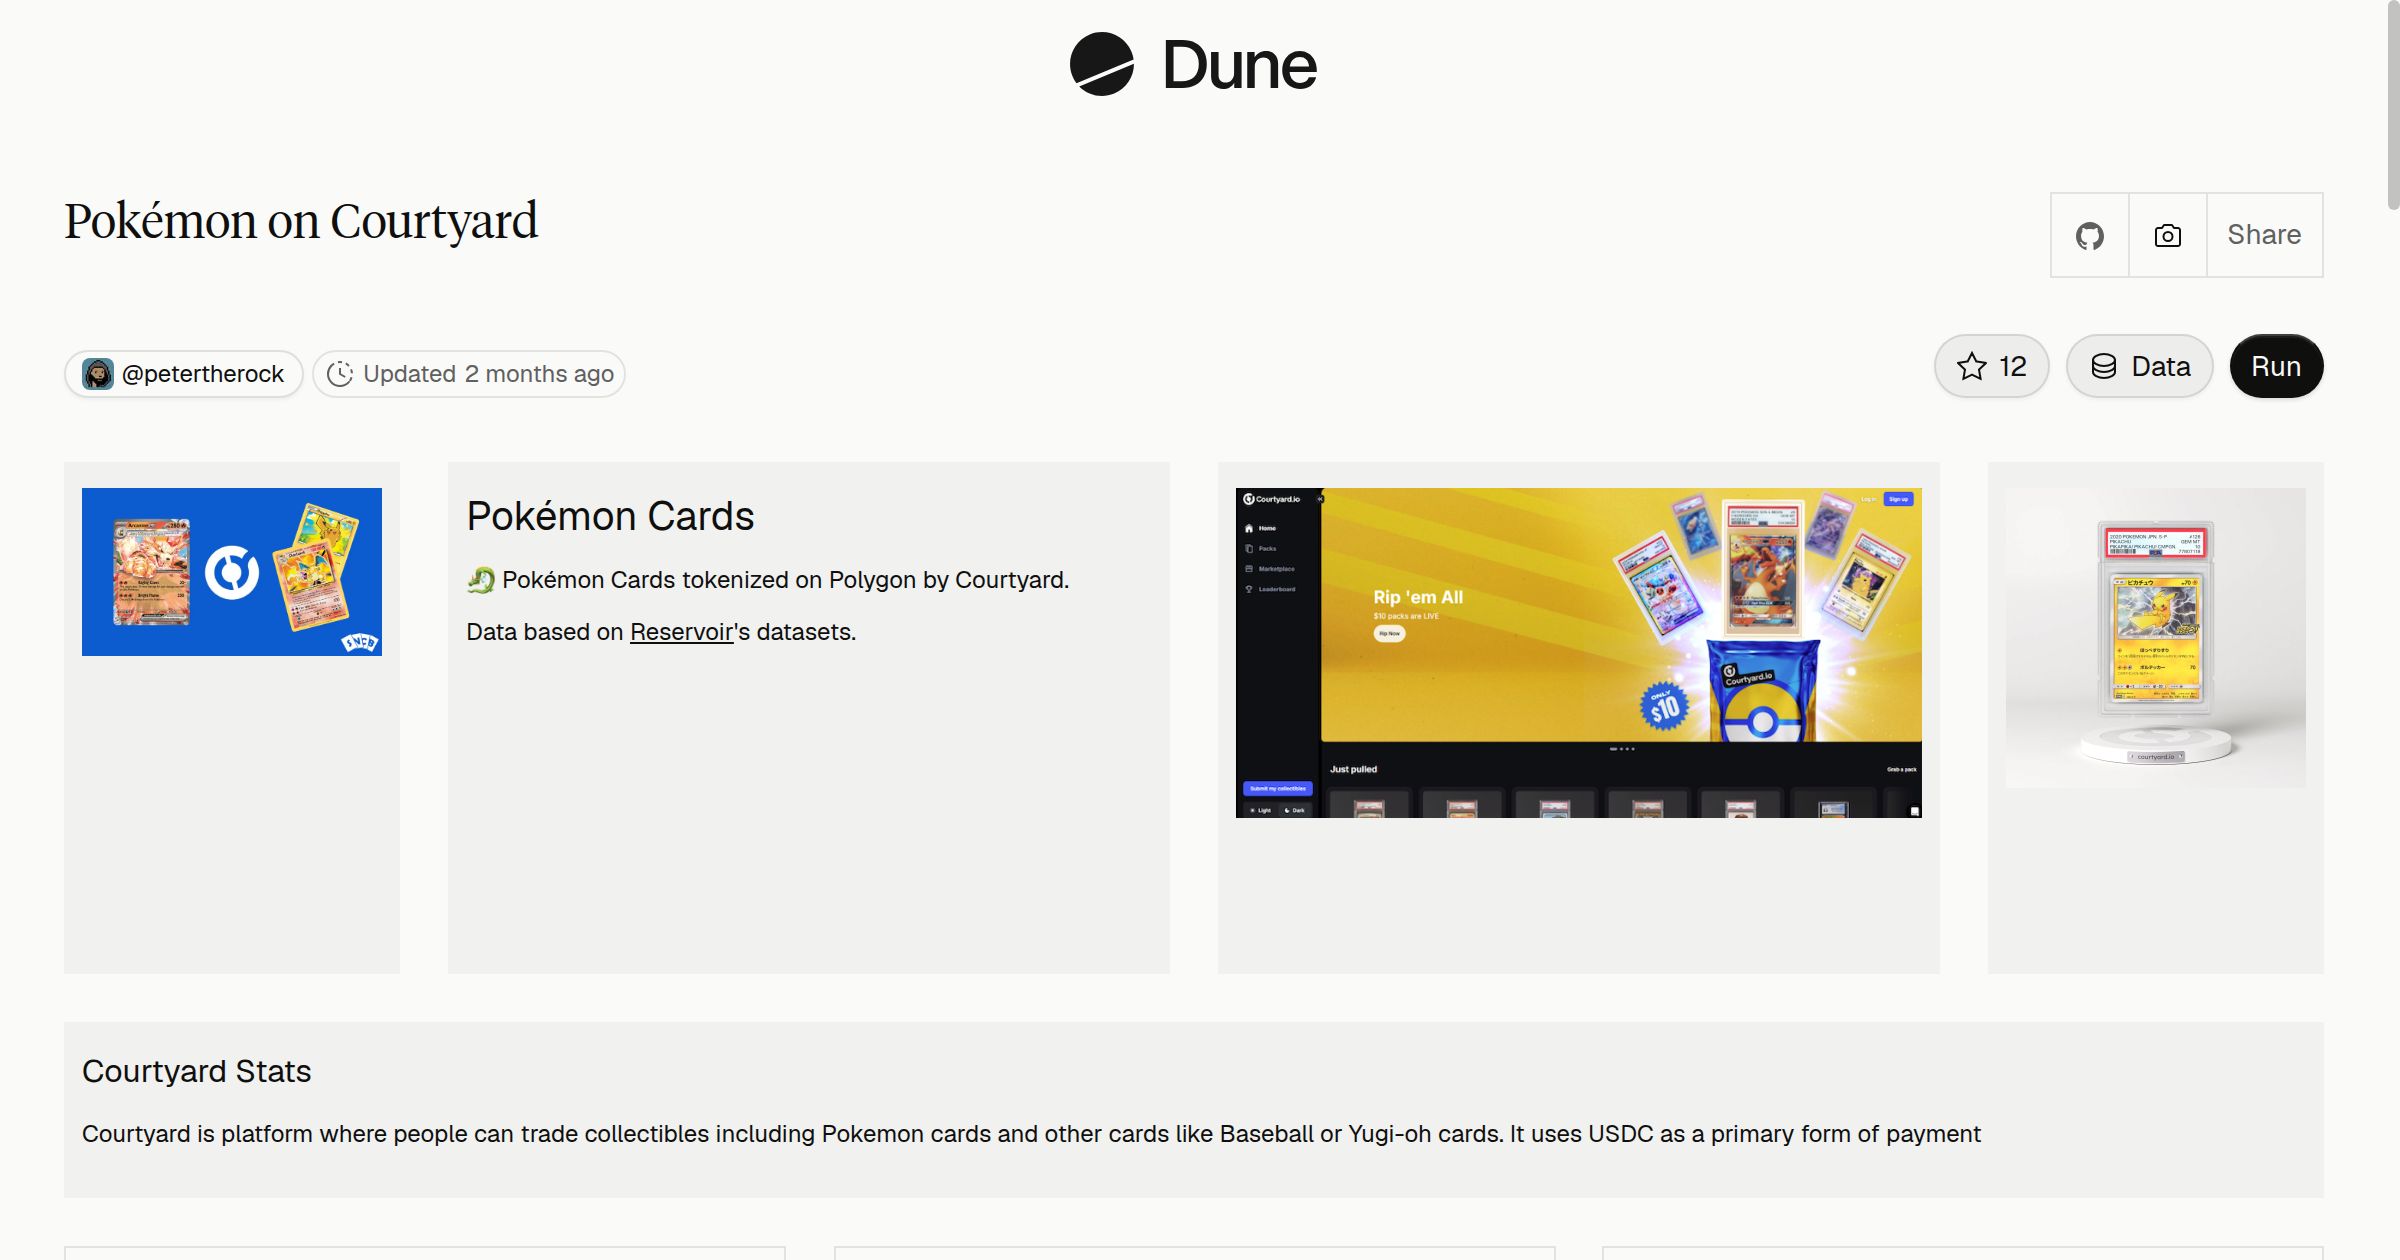Click the Dune wordmark text
2400x1260 pixels.
(1239, 66)
